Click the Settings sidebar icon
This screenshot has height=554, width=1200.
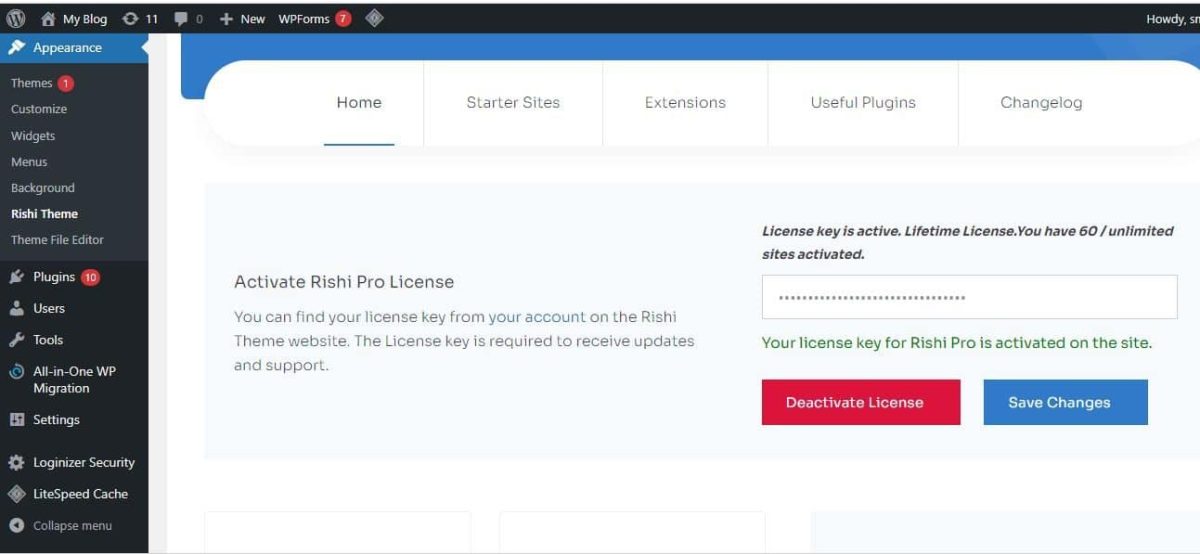[17, 420]
